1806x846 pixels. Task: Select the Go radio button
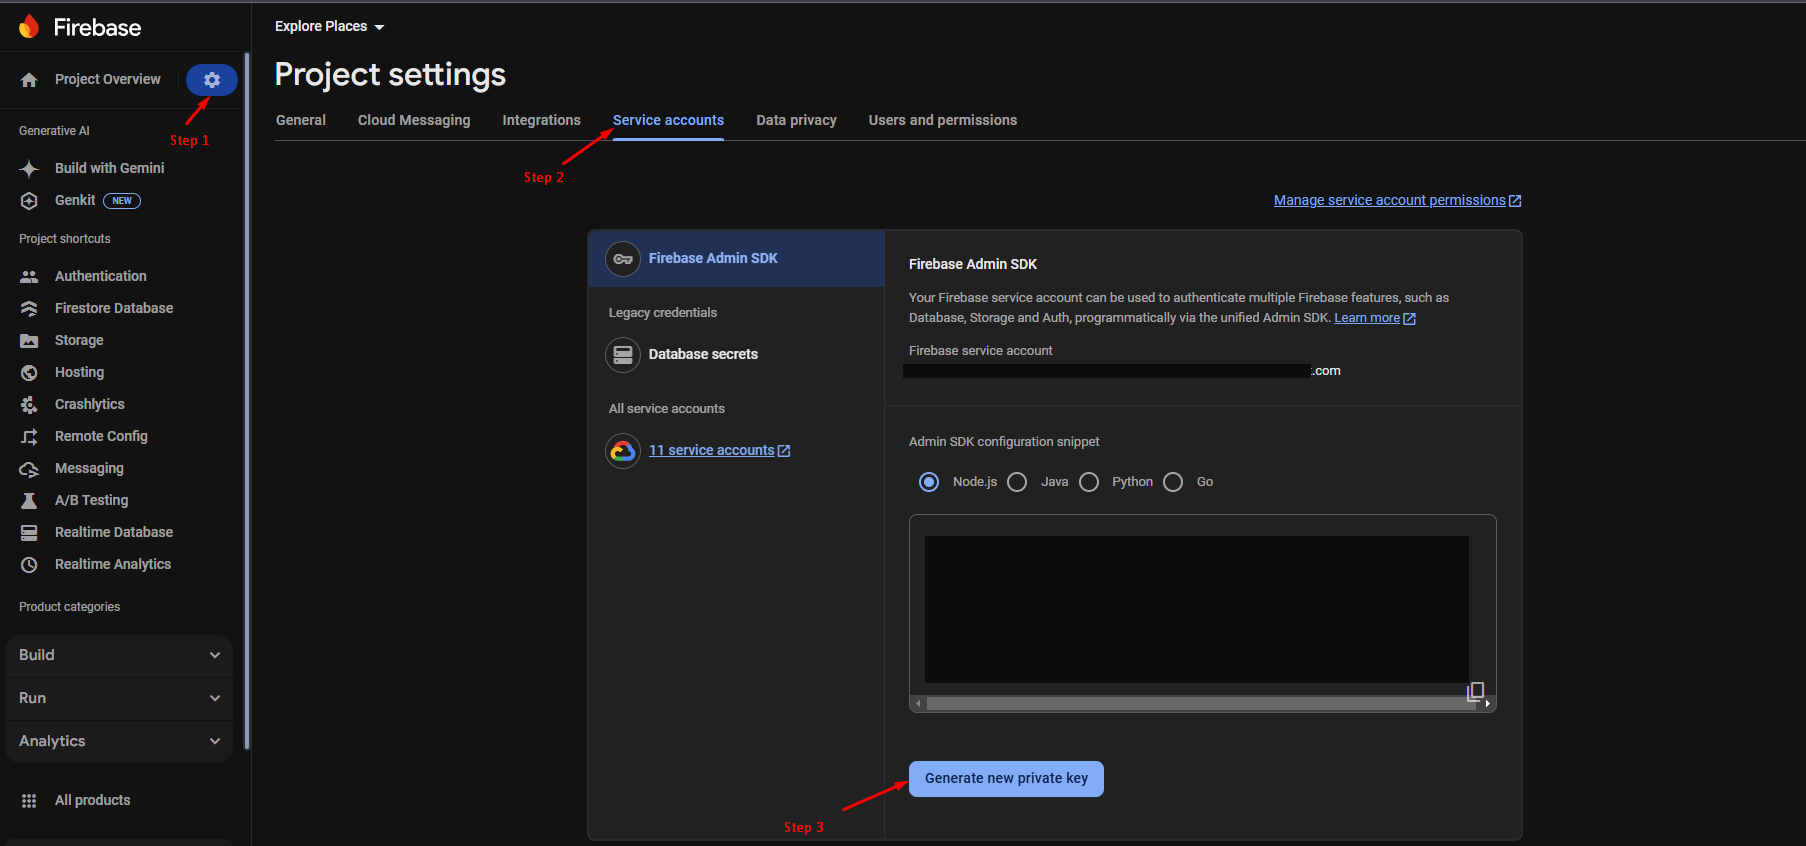point(1173,482)
